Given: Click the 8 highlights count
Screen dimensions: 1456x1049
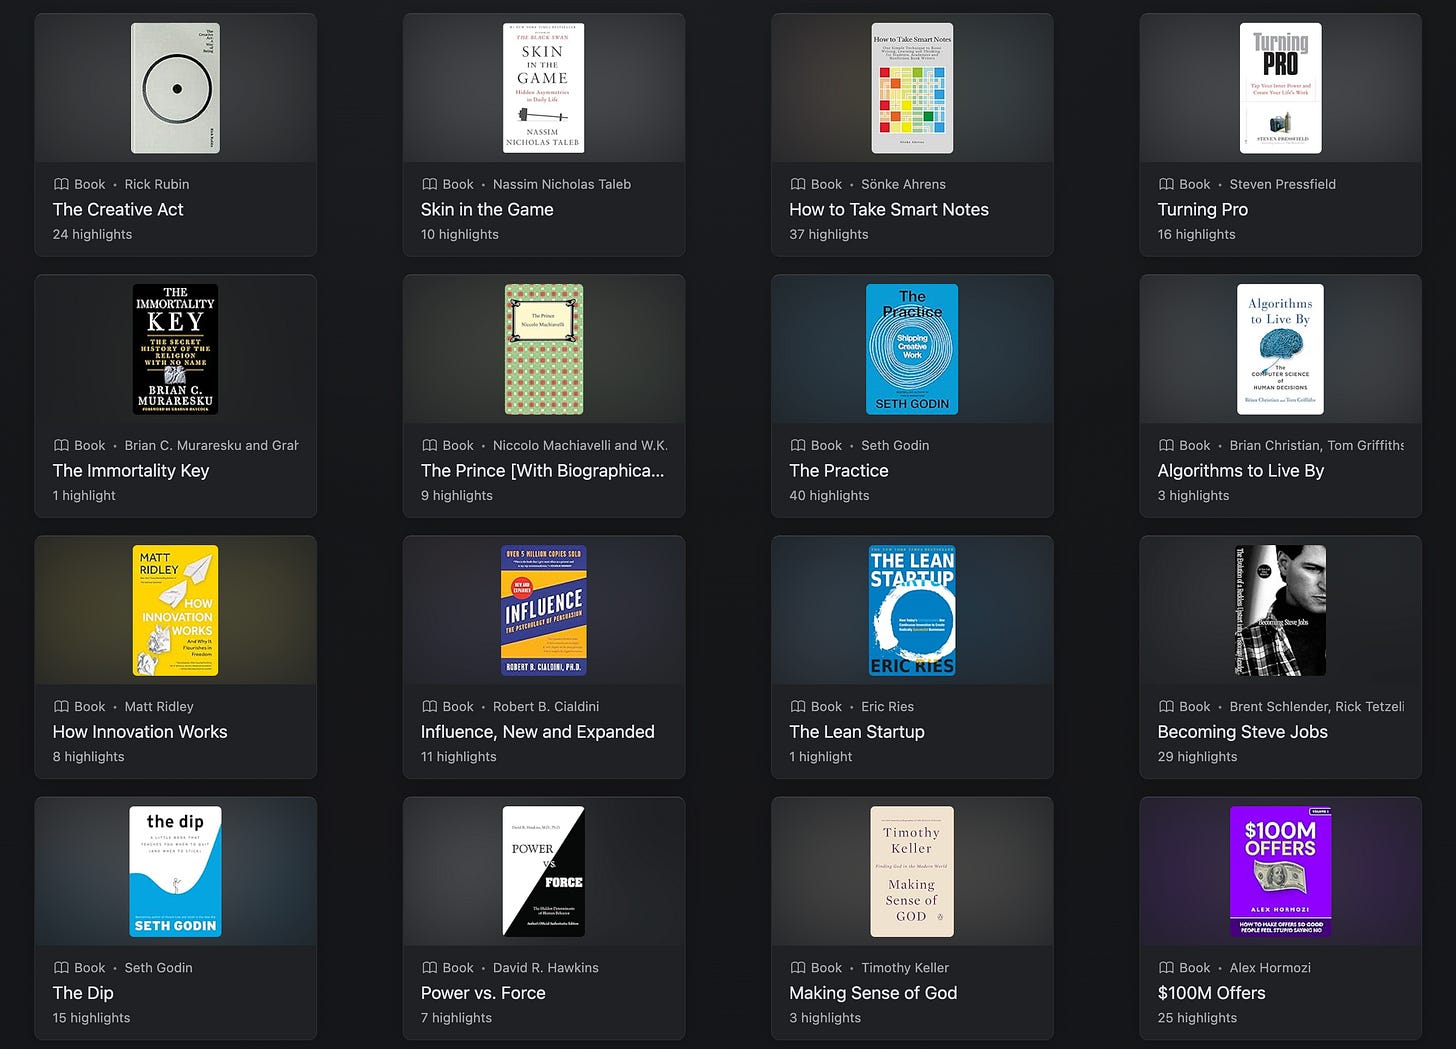Looking at the screenshot, I should click(x=88, y=756).
